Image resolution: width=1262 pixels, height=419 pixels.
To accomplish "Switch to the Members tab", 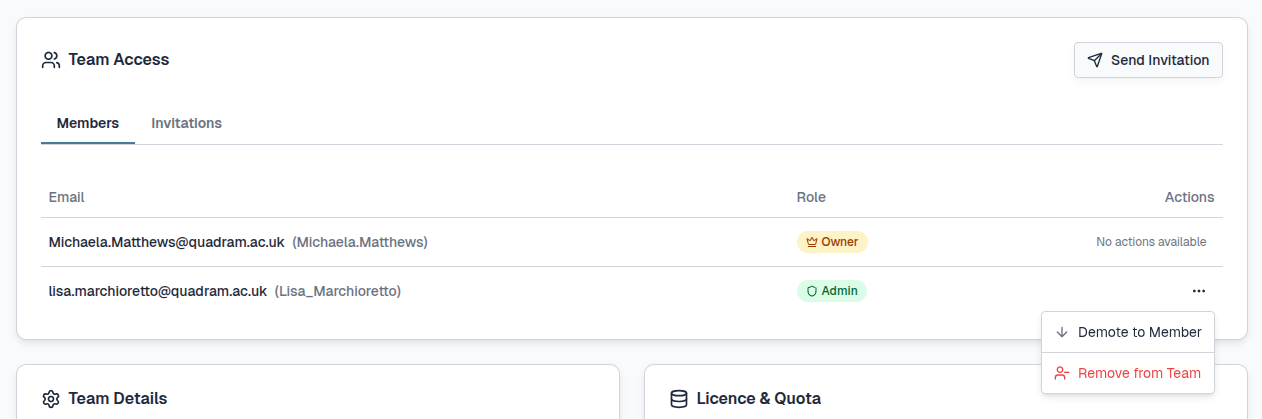I will pos(88,123).
